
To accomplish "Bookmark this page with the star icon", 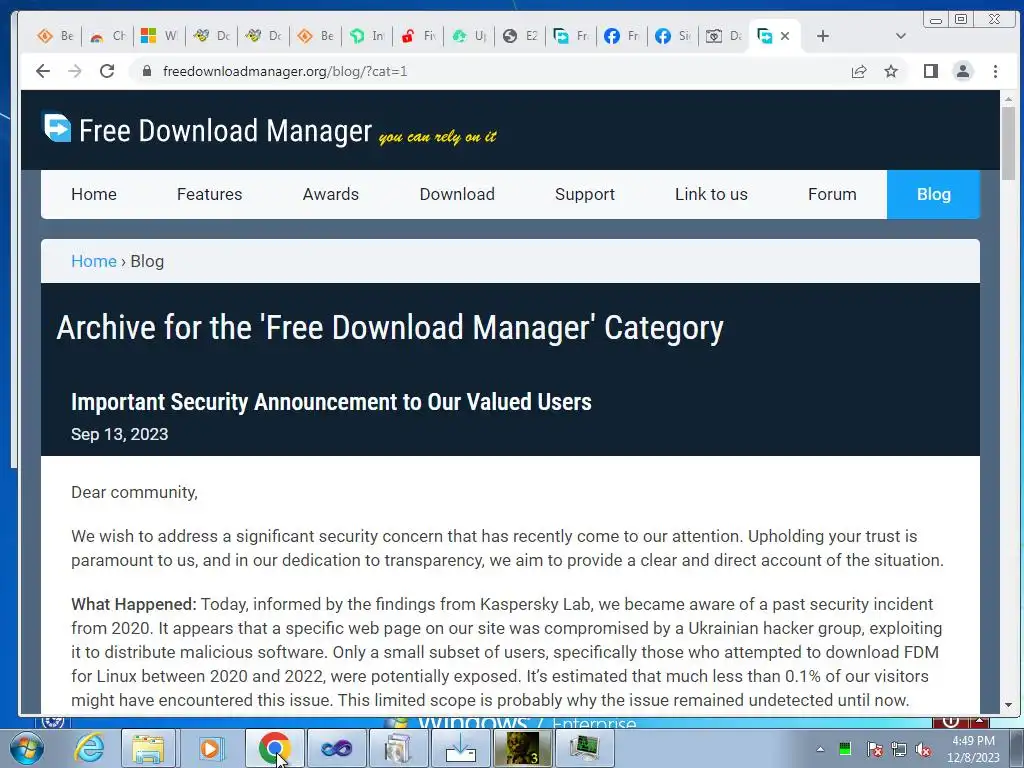I will [891, 71].
